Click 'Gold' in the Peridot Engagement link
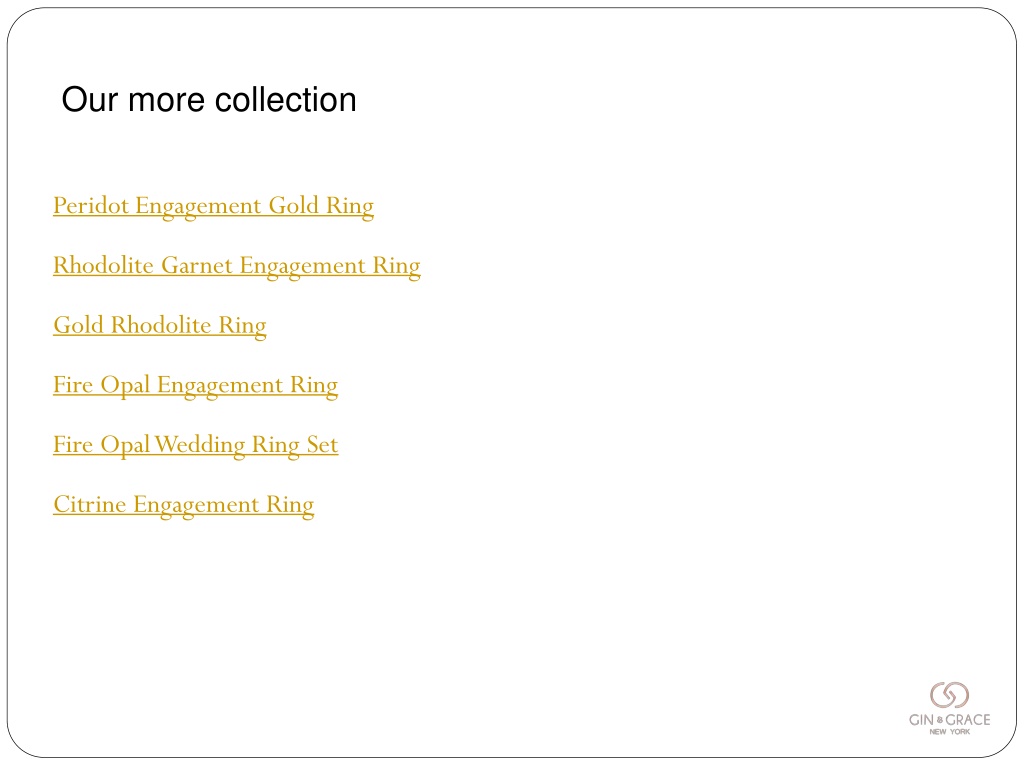The image size is (1024, 768). coord(294,205)
